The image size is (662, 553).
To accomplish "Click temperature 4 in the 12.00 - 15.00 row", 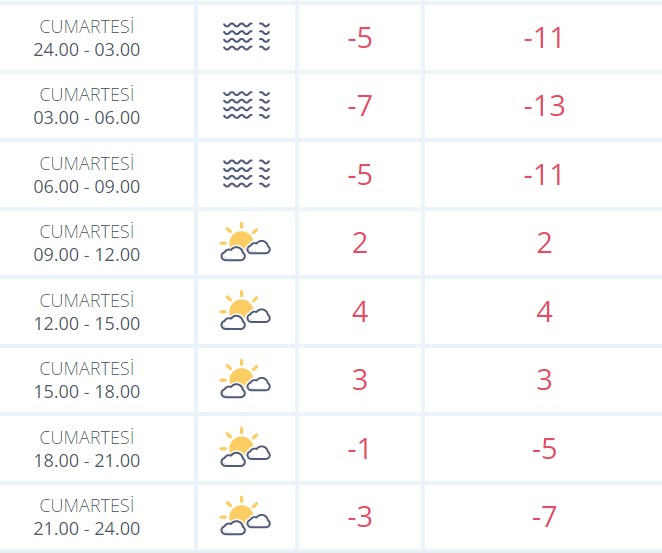I will point(360,312).
